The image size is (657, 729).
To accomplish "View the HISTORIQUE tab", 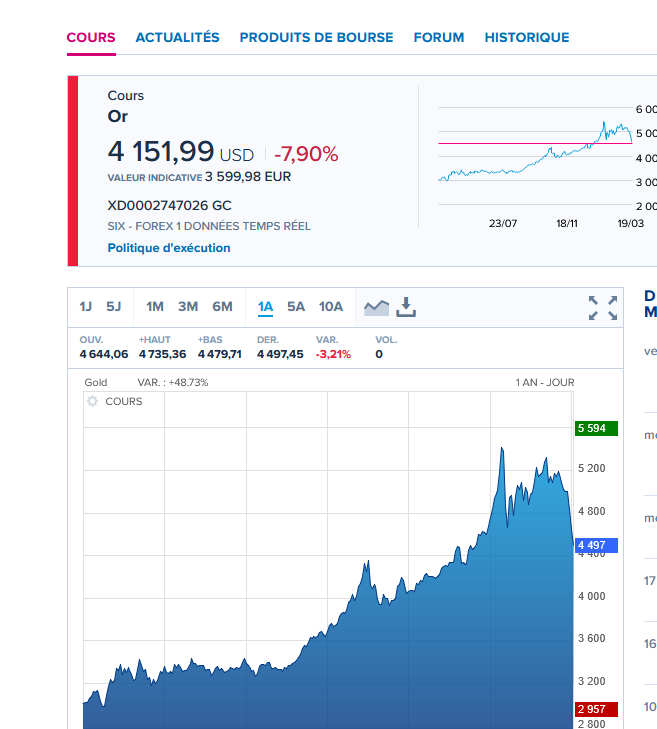I will pyautogui.click(x=527, y=37).
